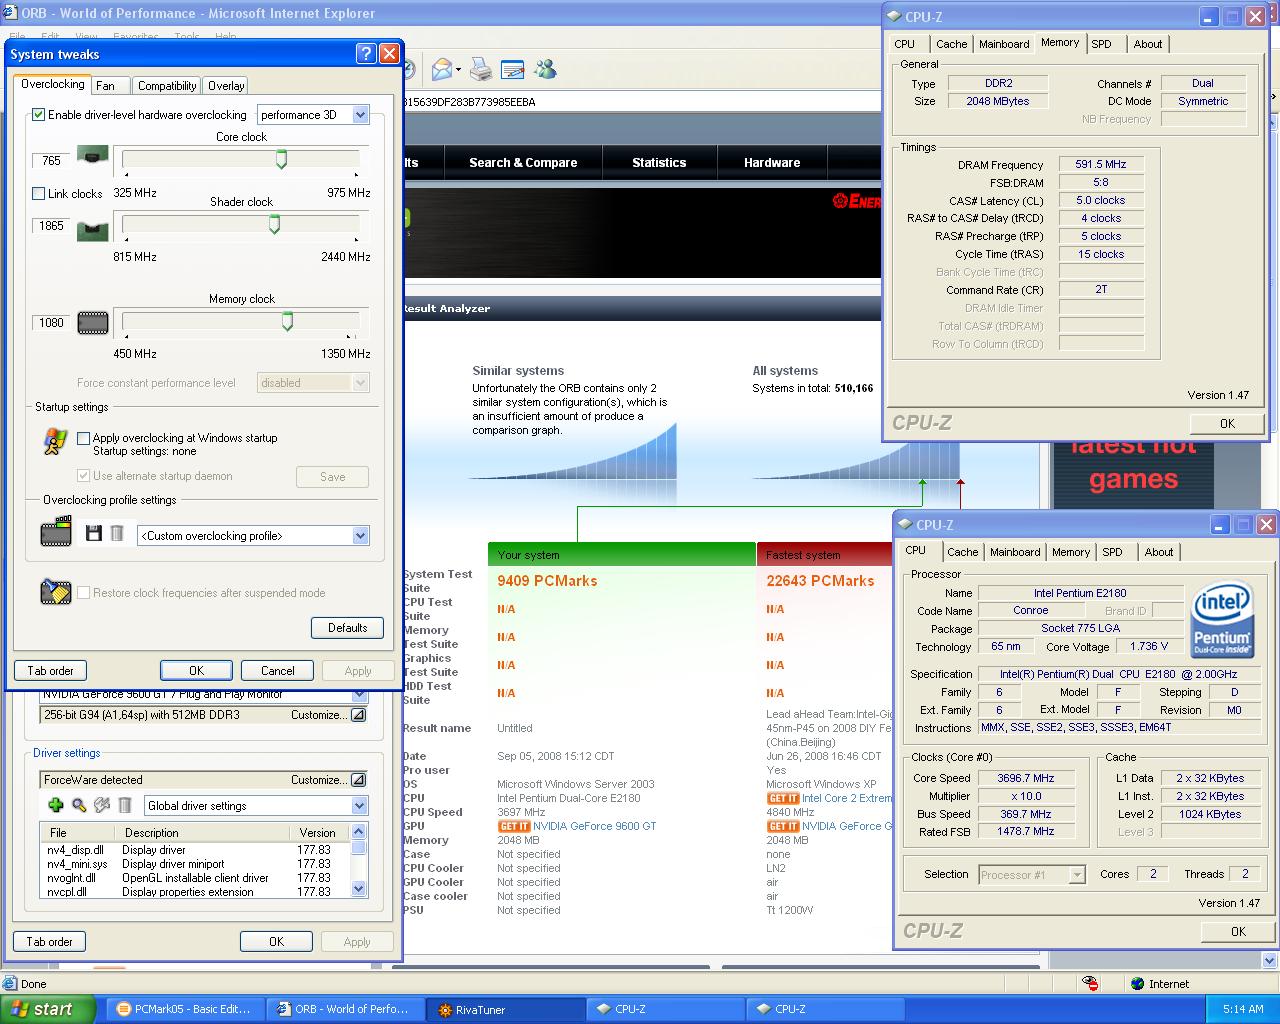Viewport: 1280px width, 1024px height.
Task: Click the GET IT badge beside Intel Core 2 Extreme
Action: (x=783, y=798)
